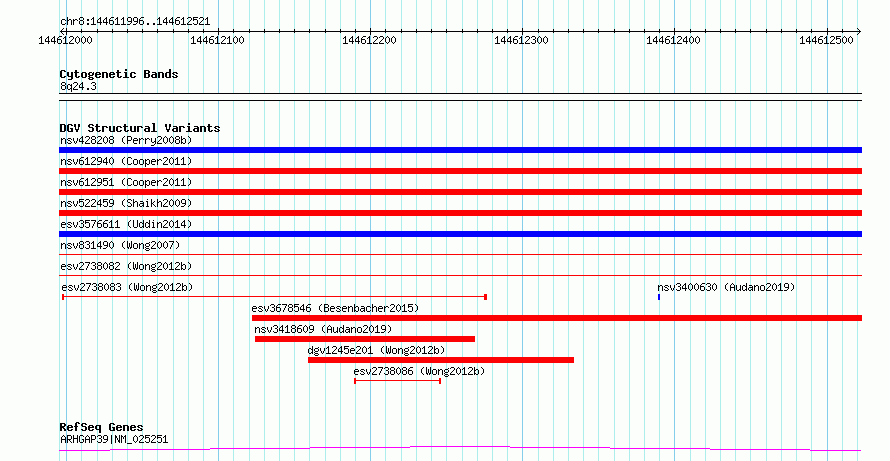Open the nsv831490 (Wong2007) label
Screen dimensions: 890x461
(x=120, y=245)
